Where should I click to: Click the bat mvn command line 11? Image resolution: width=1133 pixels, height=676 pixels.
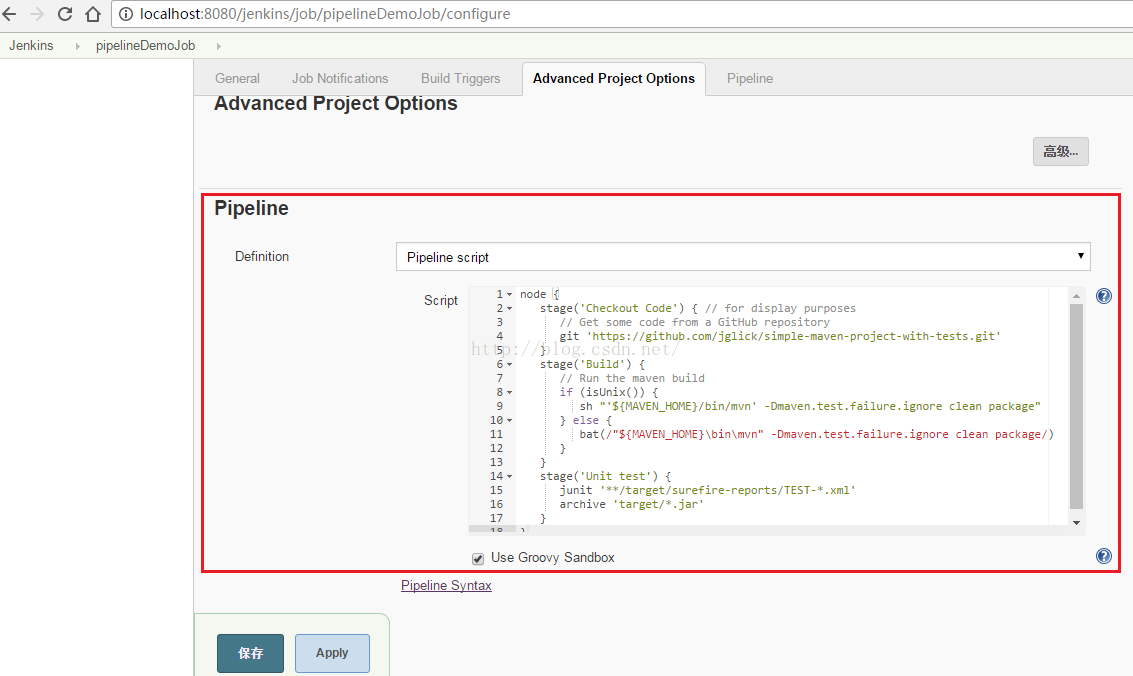click(817, 435)
